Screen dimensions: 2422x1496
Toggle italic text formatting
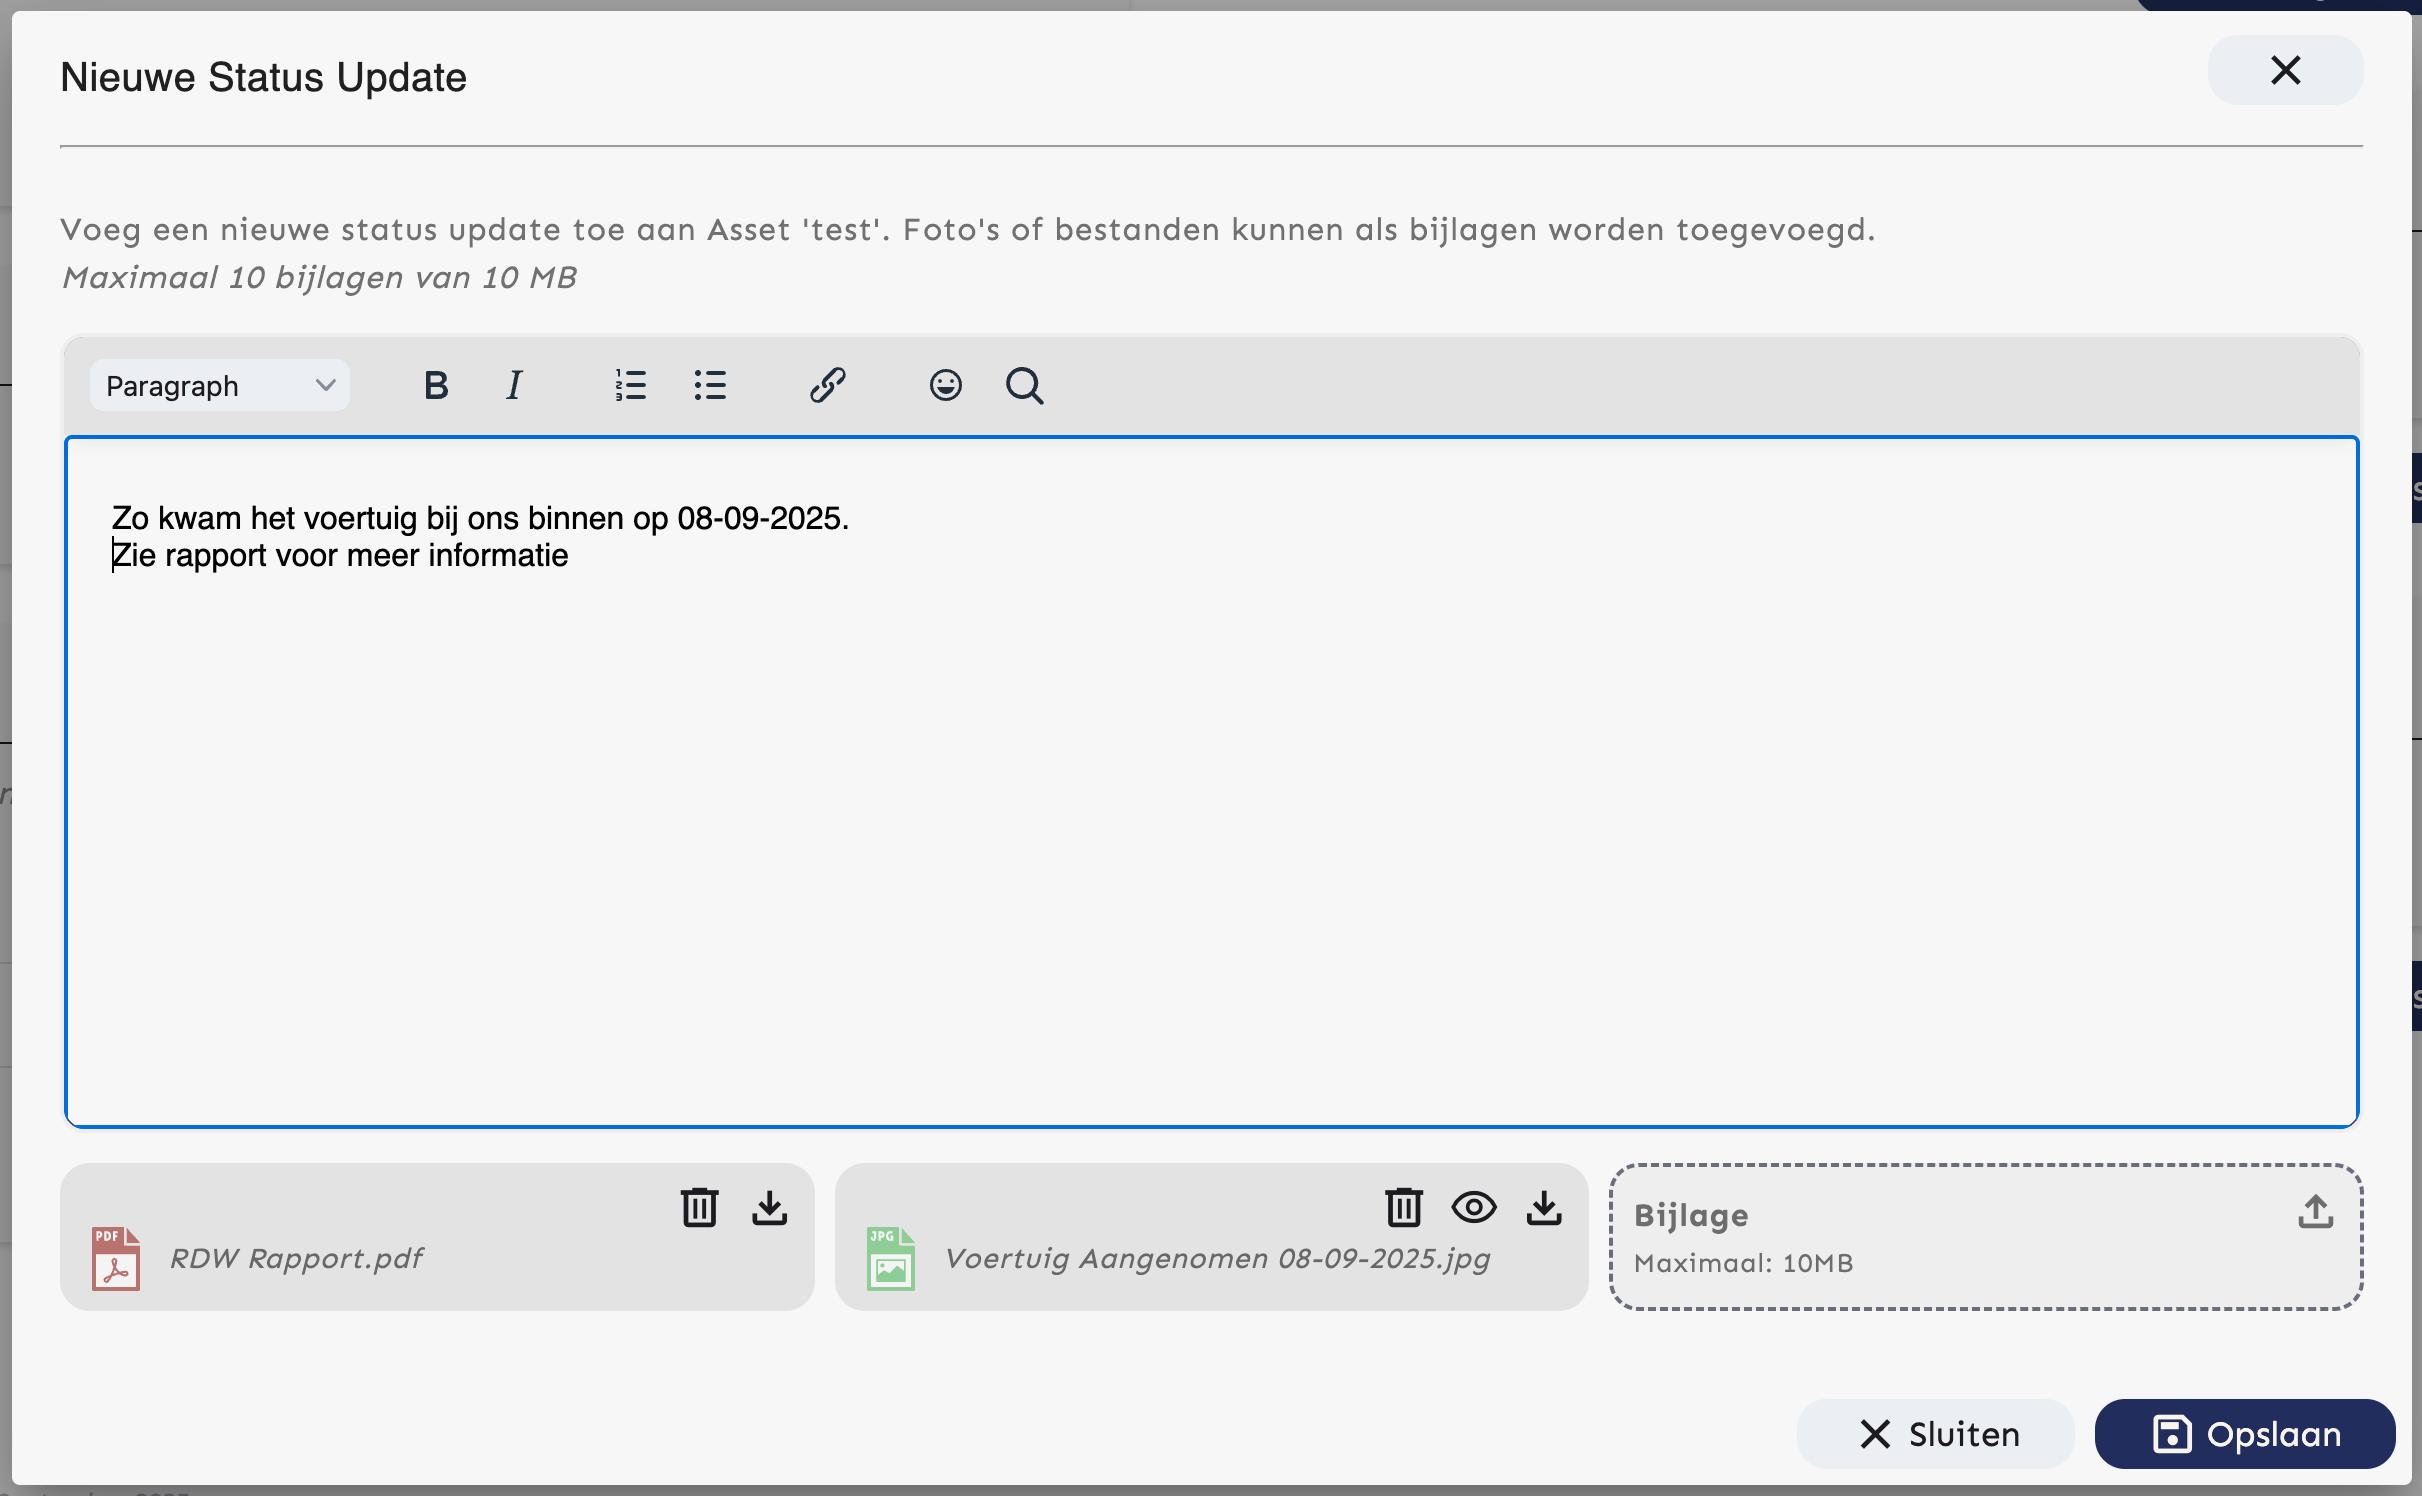pos(514,385)
